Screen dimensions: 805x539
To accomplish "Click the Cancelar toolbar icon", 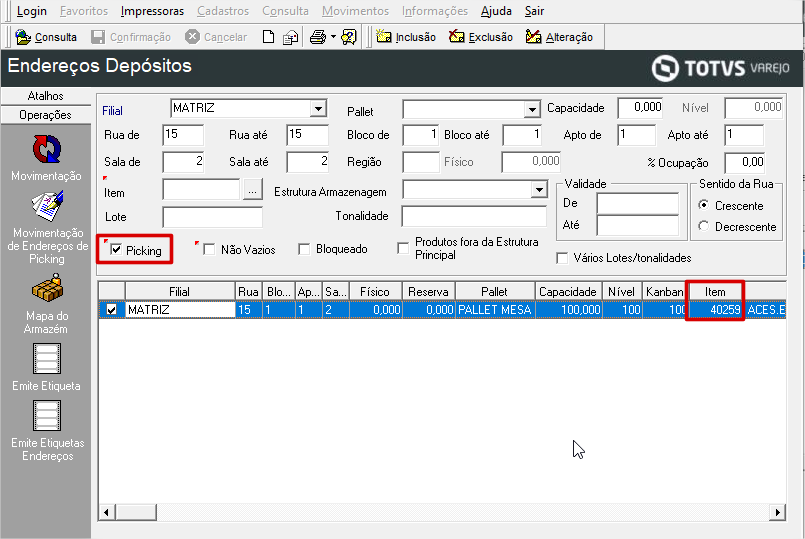I will [193, 37].
